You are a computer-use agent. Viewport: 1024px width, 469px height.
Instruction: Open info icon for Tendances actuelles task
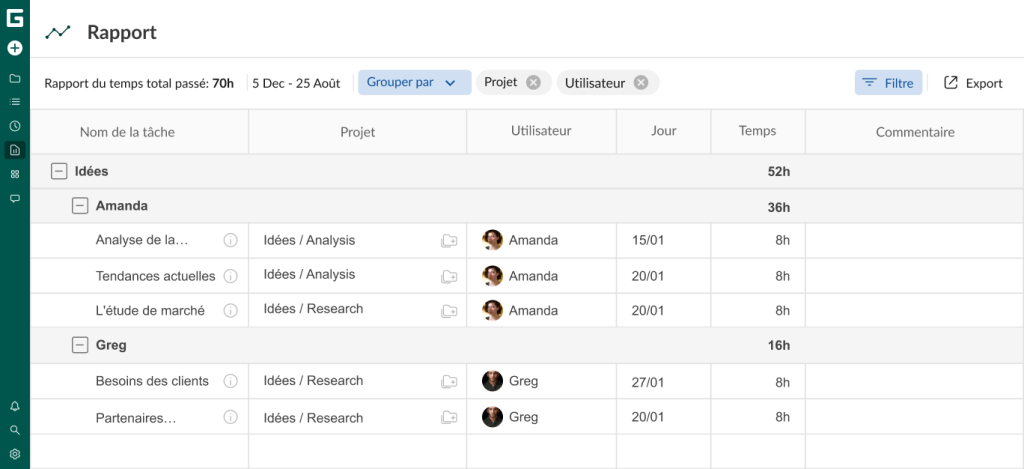click(231, 276)
